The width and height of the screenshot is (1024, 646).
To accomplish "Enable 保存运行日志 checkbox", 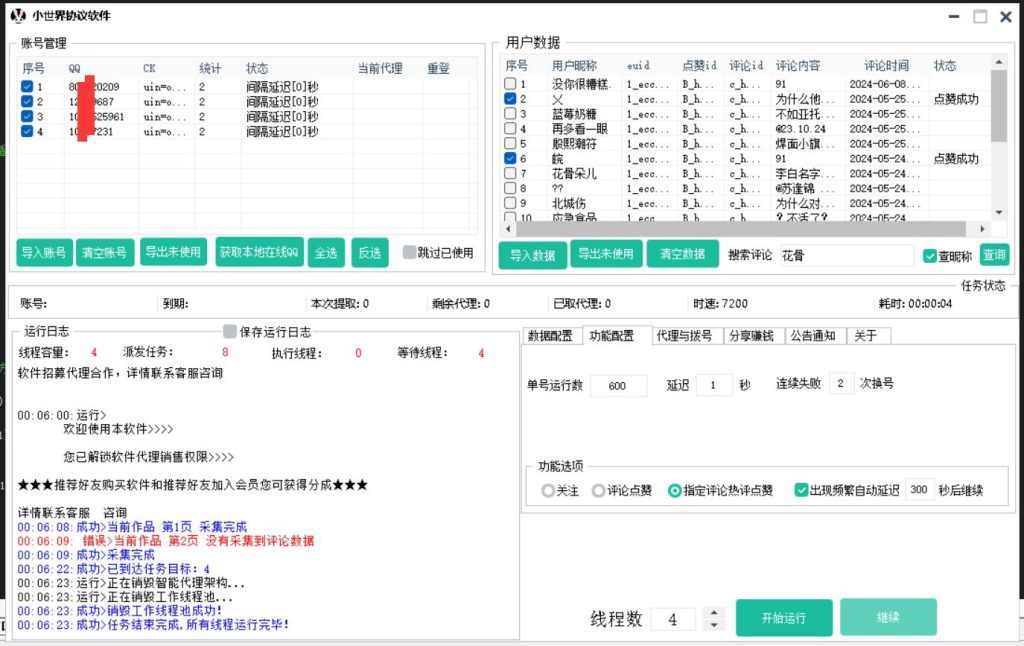I will click(230, 332).
